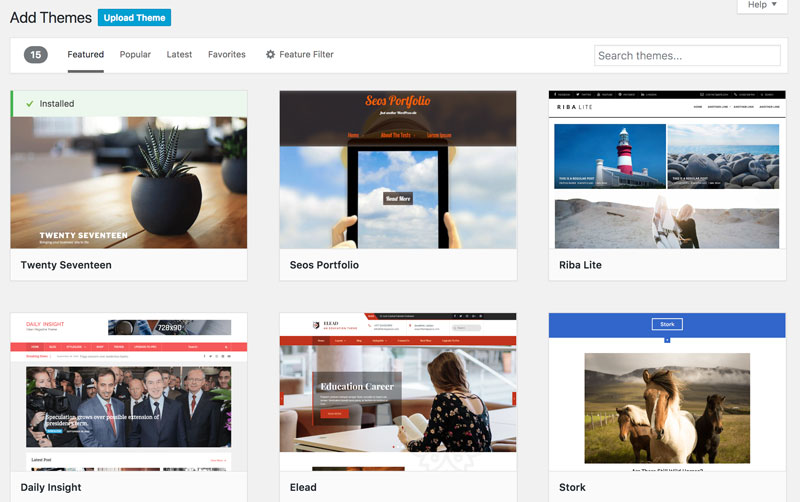The height and width of the screenshot is (502, 800).
Task: View the Daily Insight theme thumbnail
Action: 129,392
